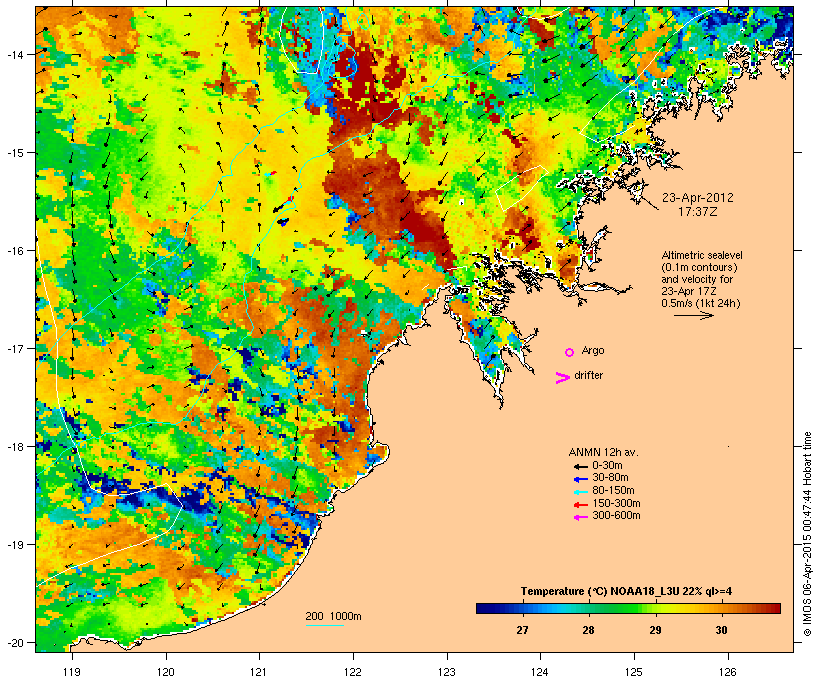Click the IMOS copyright timestamp text

[x=807, y=534]
